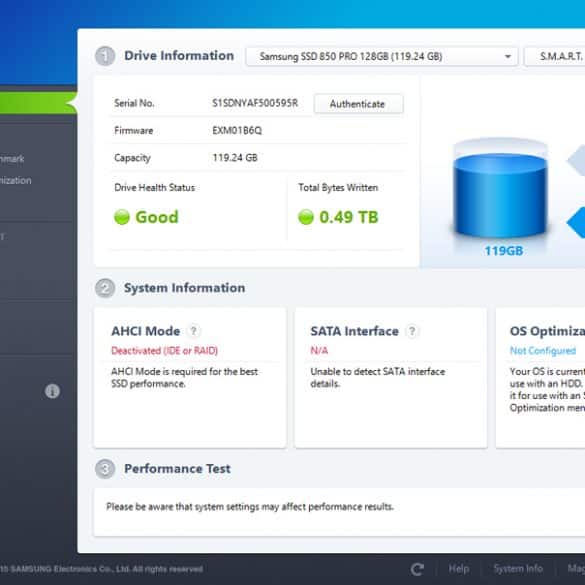Click the 119GB label under cylinder
Image resolution: width=585 pixels, height=585 pixels.
(503, 251)
